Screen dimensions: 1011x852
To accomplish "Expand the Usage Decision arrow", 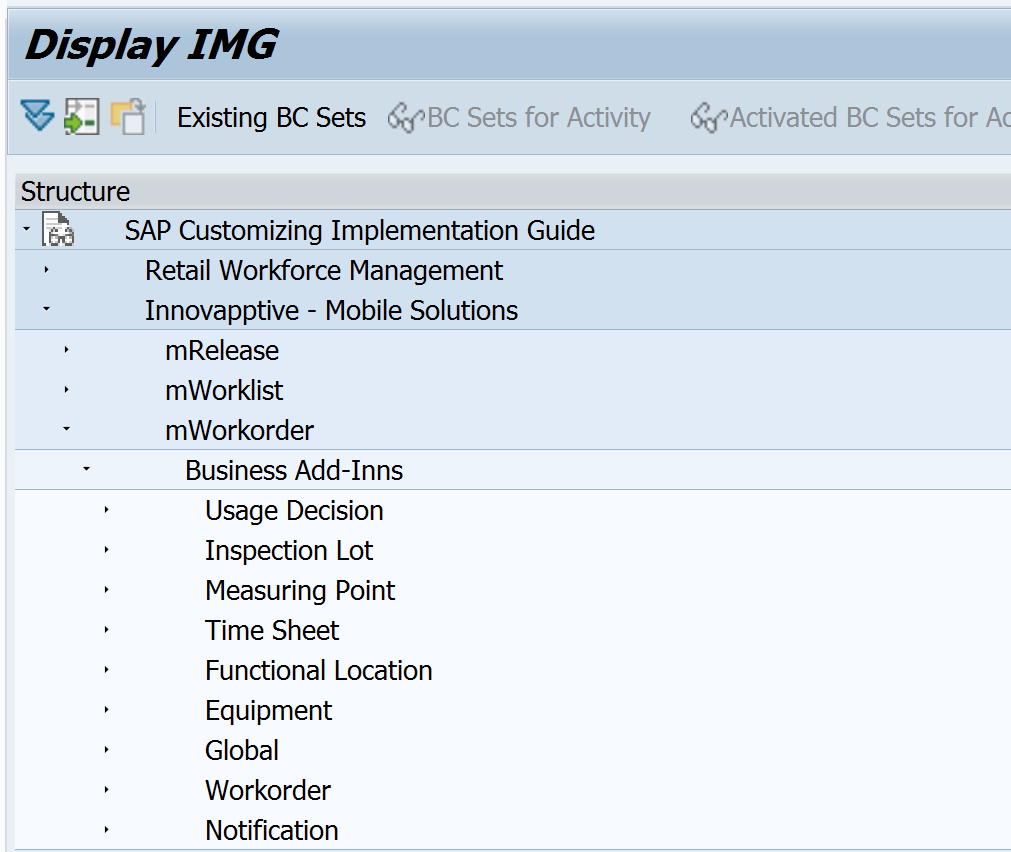I will click(x=106, y=510).
